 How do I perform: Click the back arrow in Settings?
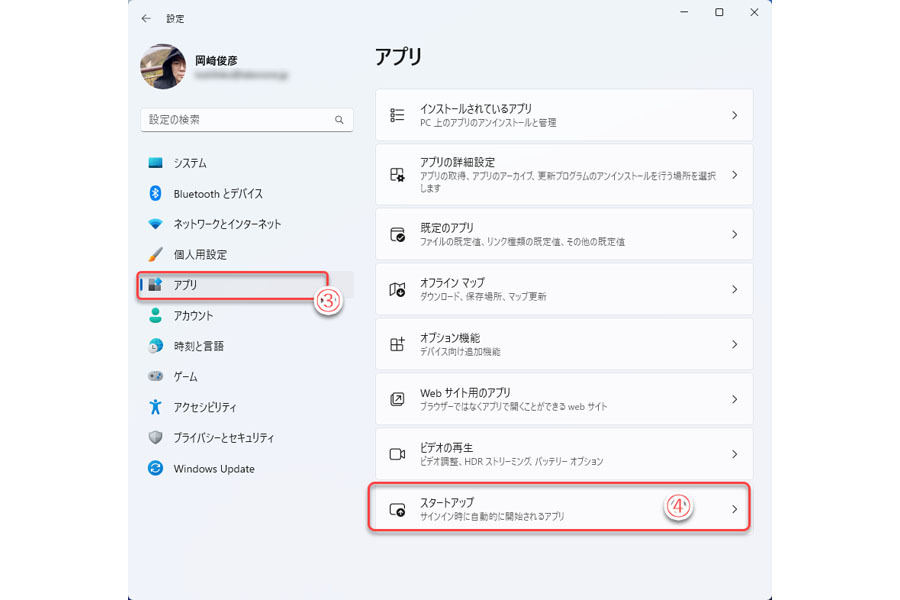[x=146, y=18]
